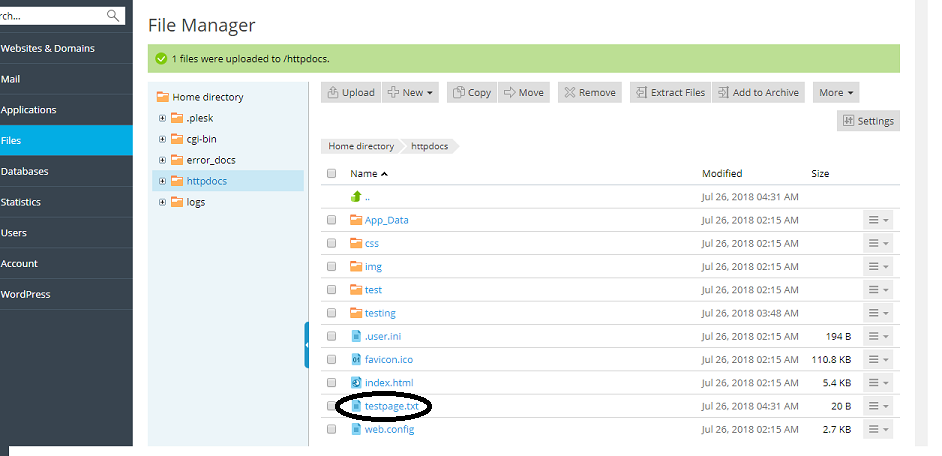
Task: Click the green parent directory arrow icon
Action: pyautogui.click(x=355, y=197)
